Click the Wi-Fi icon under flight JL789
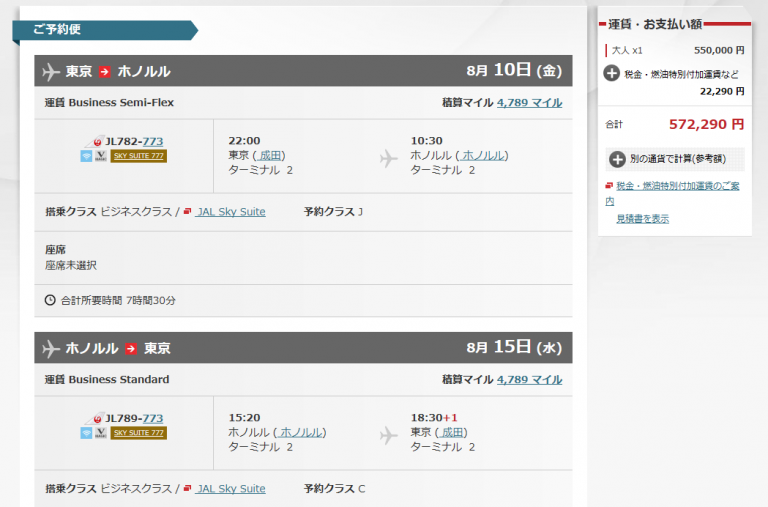Screen dimensions: 768x507 pyautogui.click(x=86, y=433)
